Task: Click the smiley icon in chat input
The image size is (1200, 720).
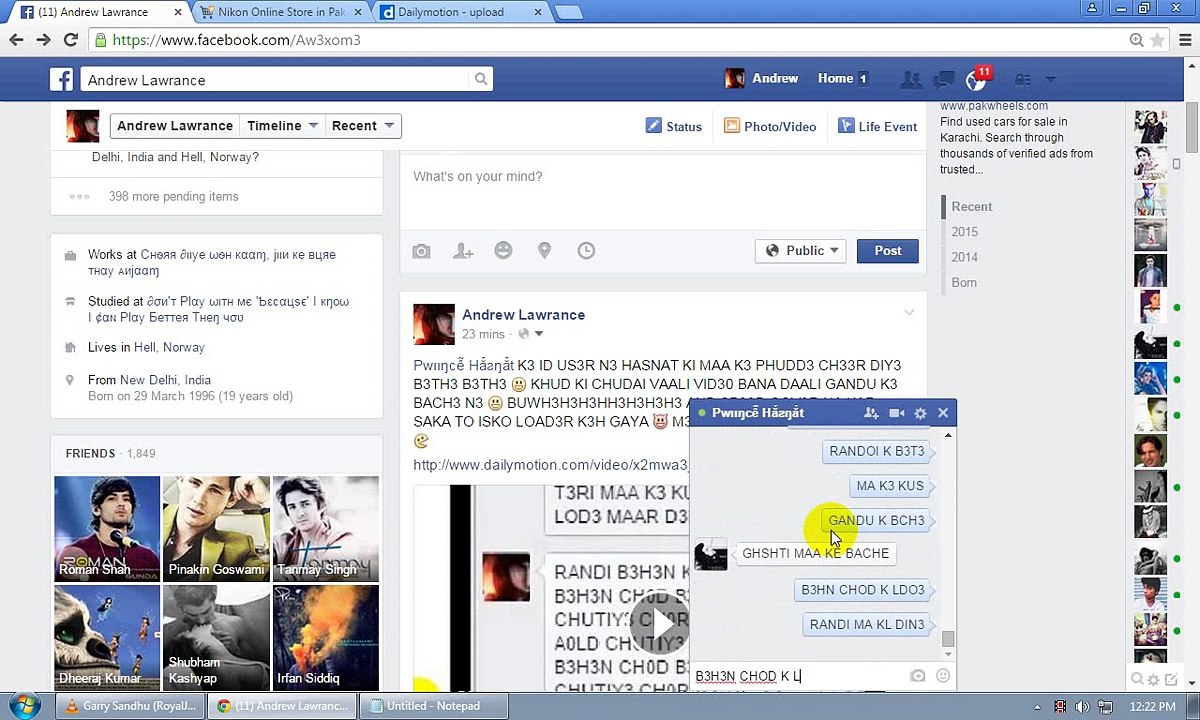Action: click(x=942, y=676)
